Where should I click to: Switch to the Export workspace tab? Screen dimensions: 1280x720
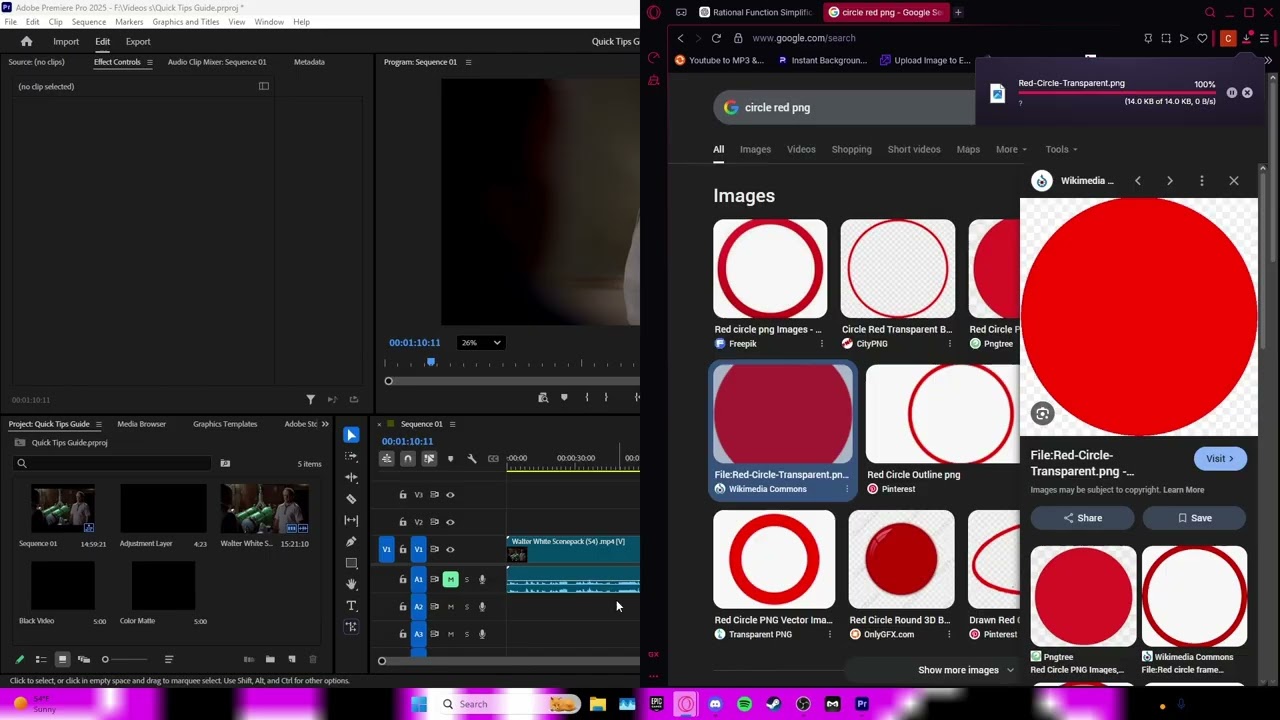[138, 42]
